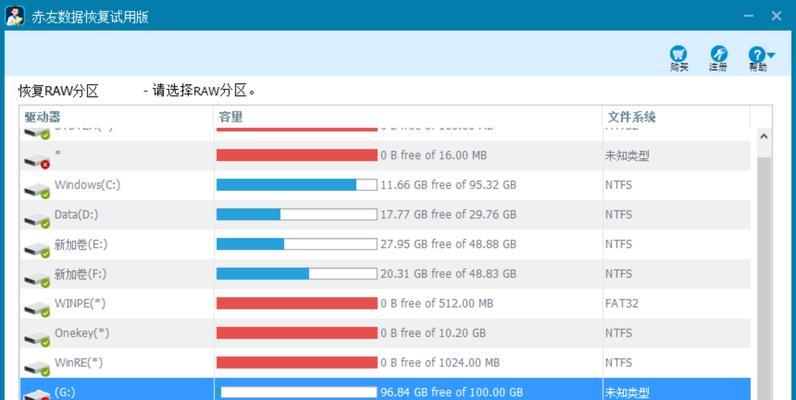Select the highlighted (G:) RAW partition
The height and width of the screenshot is (400, 796).
click(385, 389)
